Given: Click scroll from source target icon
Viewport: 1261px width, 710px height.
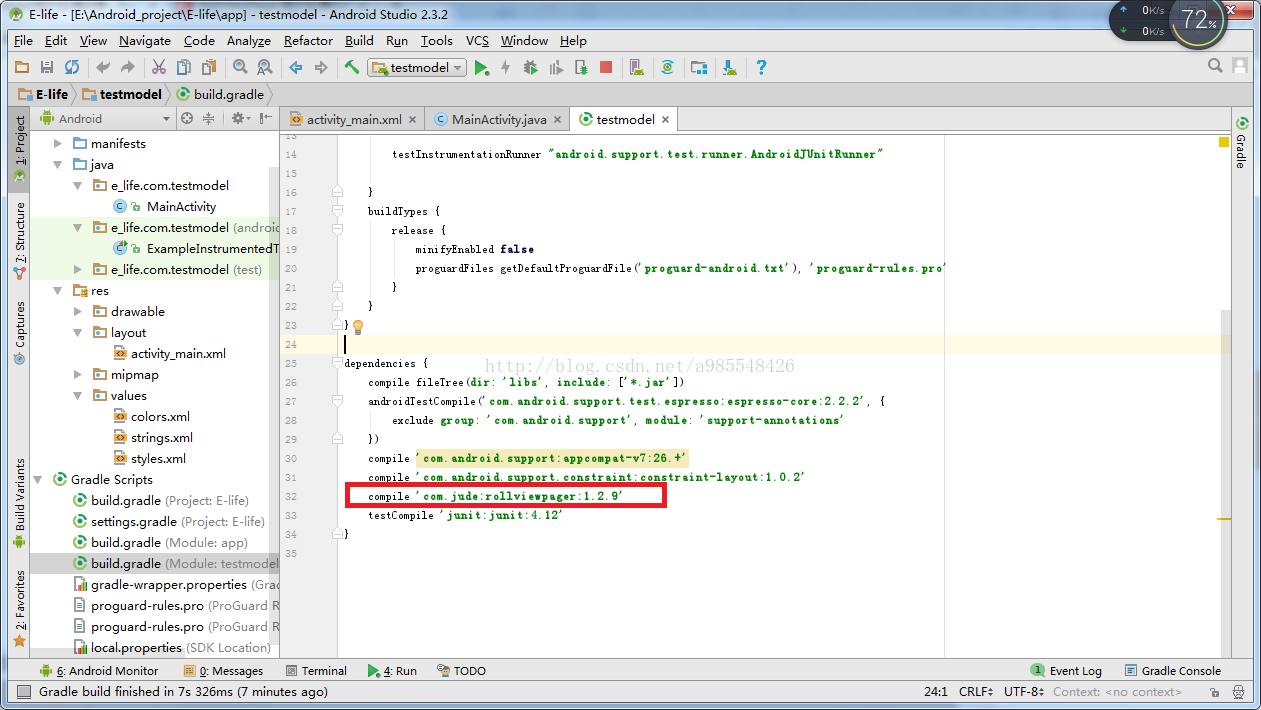Looking at the screenshot, I should [x=186, y=118].
